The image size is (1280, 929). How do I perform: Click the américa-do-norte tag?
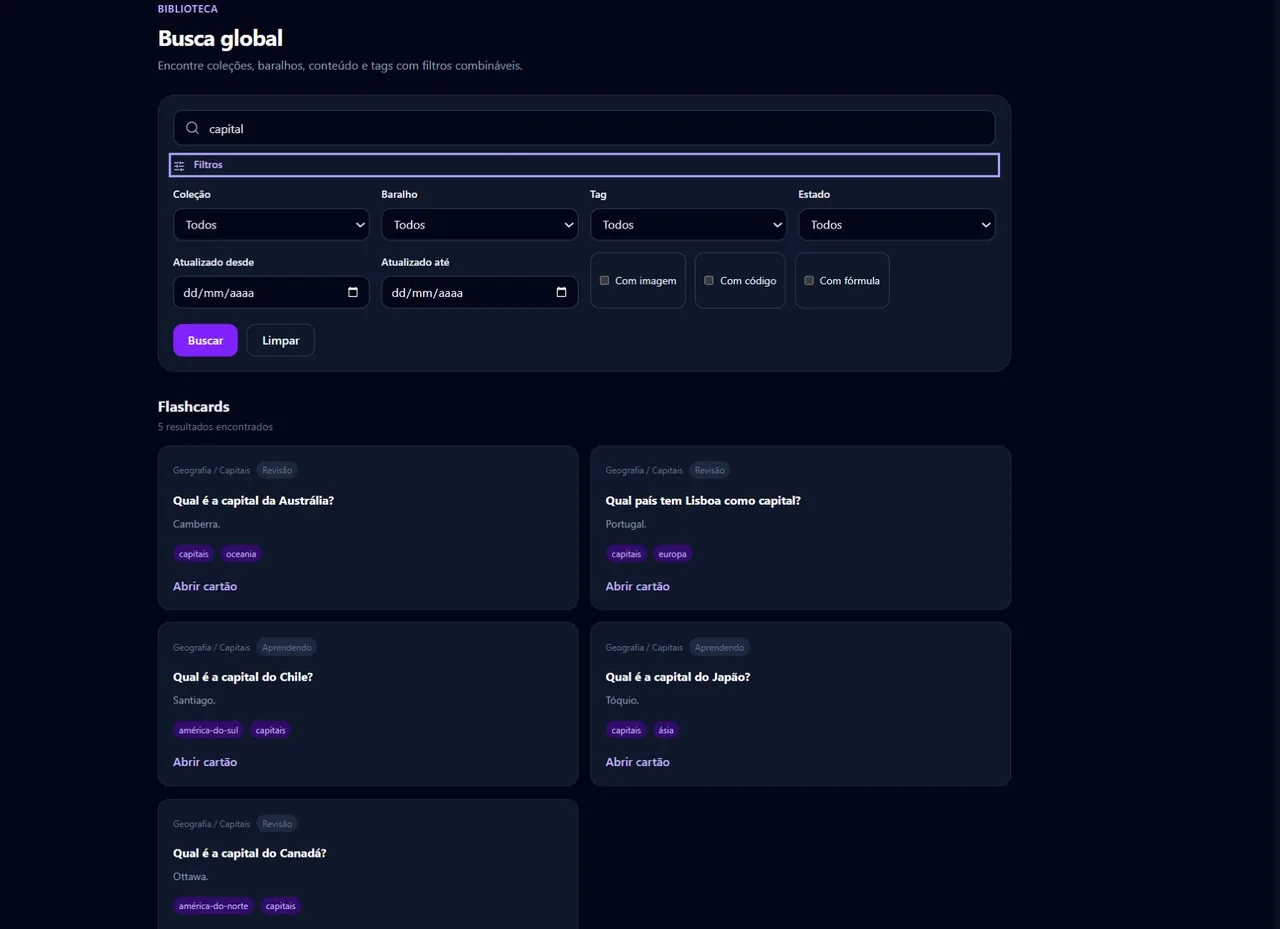click(x=214, y=906)
